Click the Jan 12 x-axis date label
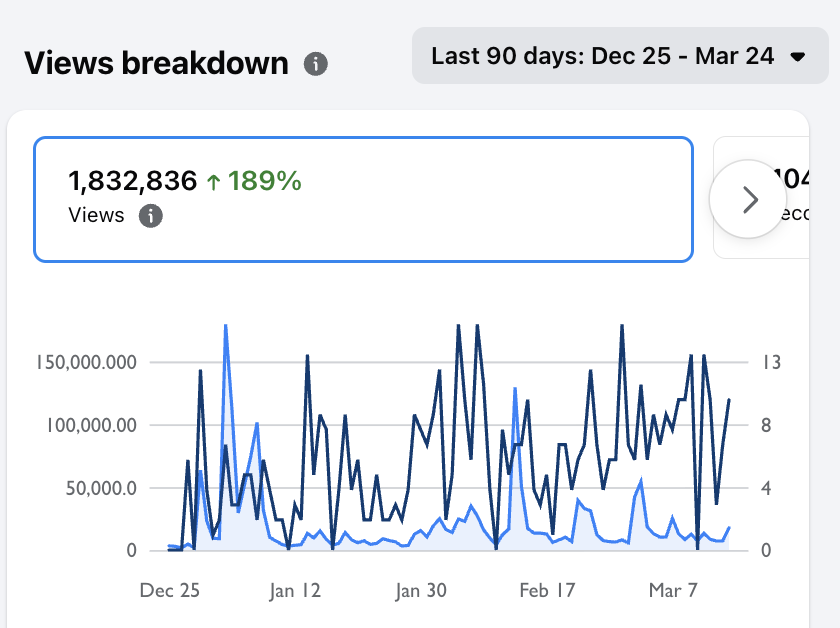This screenshot has width=840, height=628. click(296, 591)
